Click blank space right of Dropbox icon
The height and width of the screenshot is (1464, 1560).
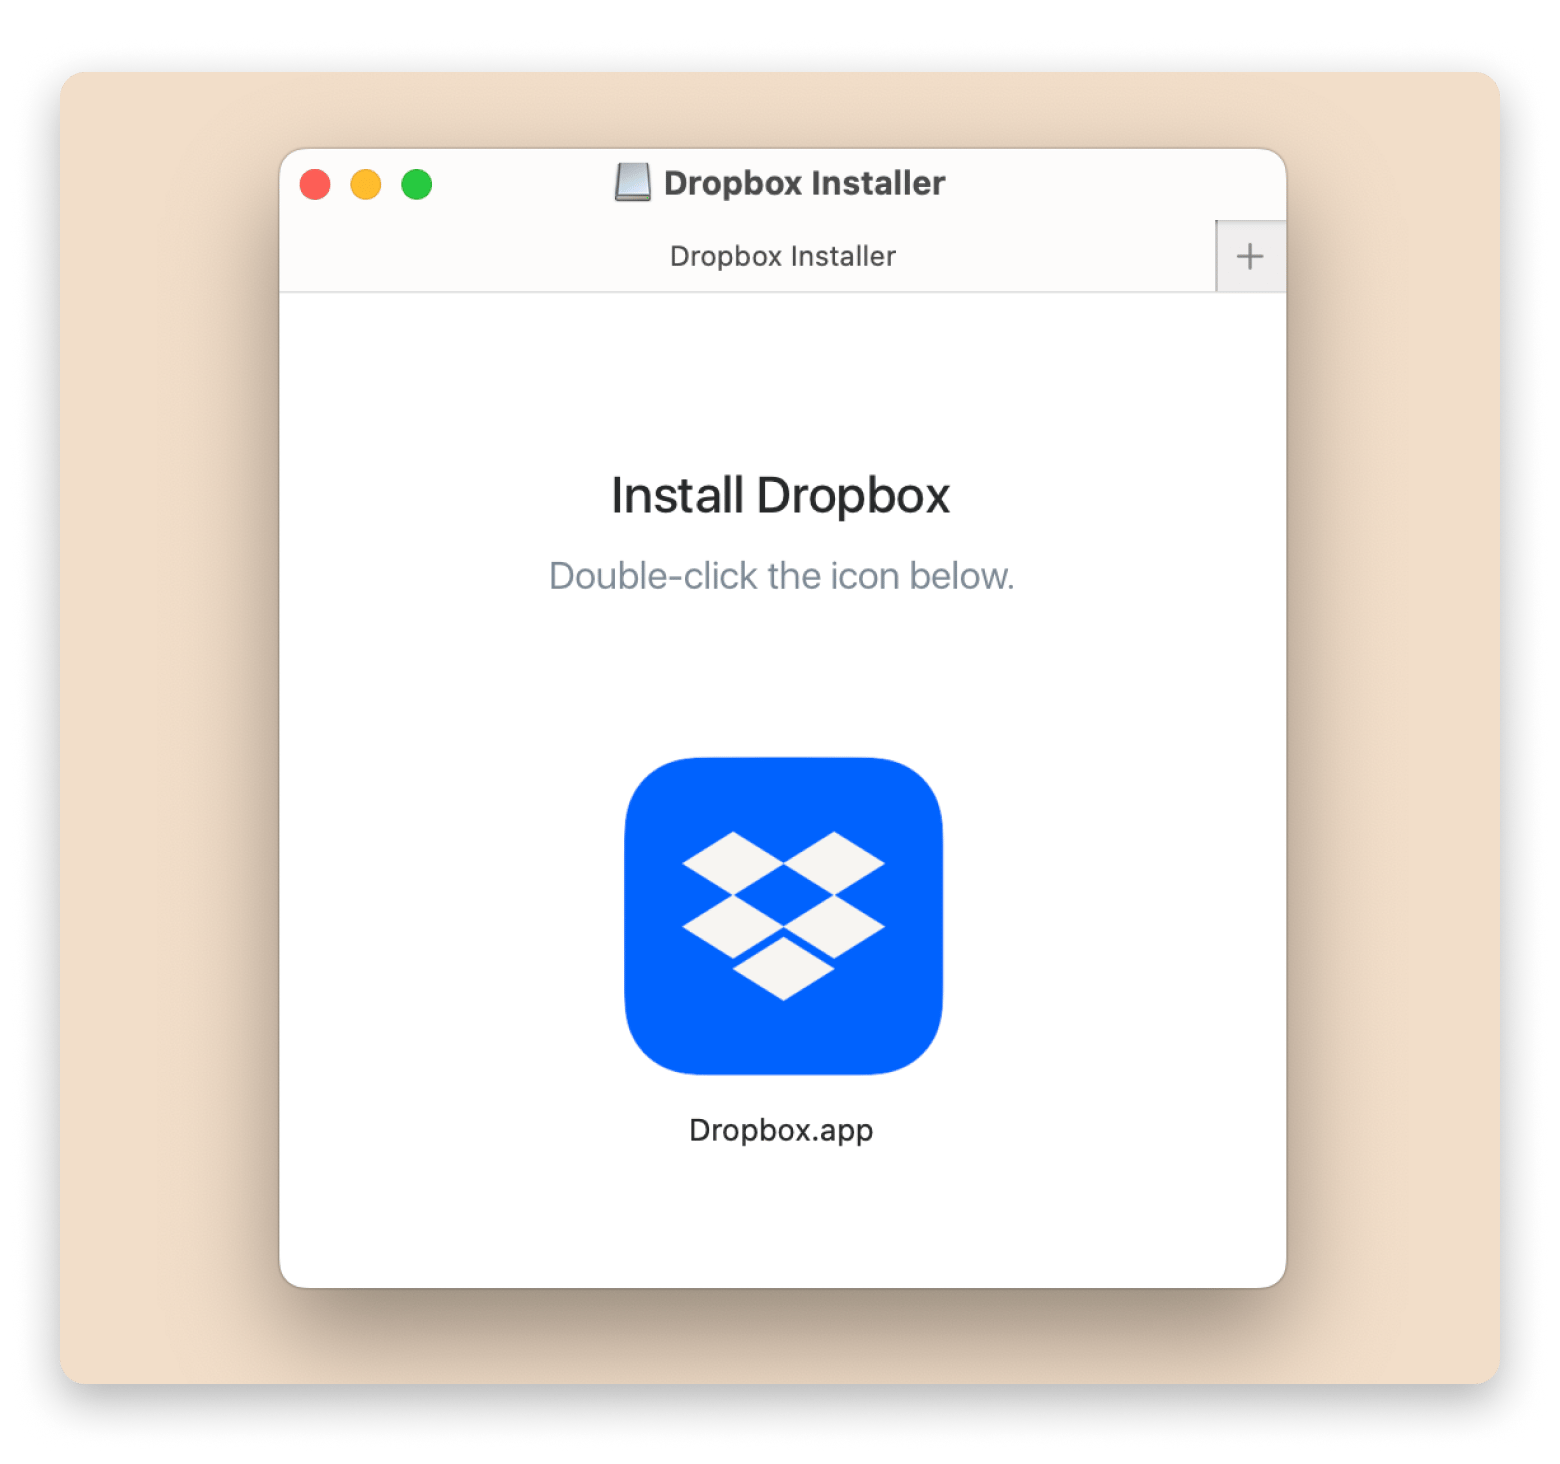tap(1110, 915)
